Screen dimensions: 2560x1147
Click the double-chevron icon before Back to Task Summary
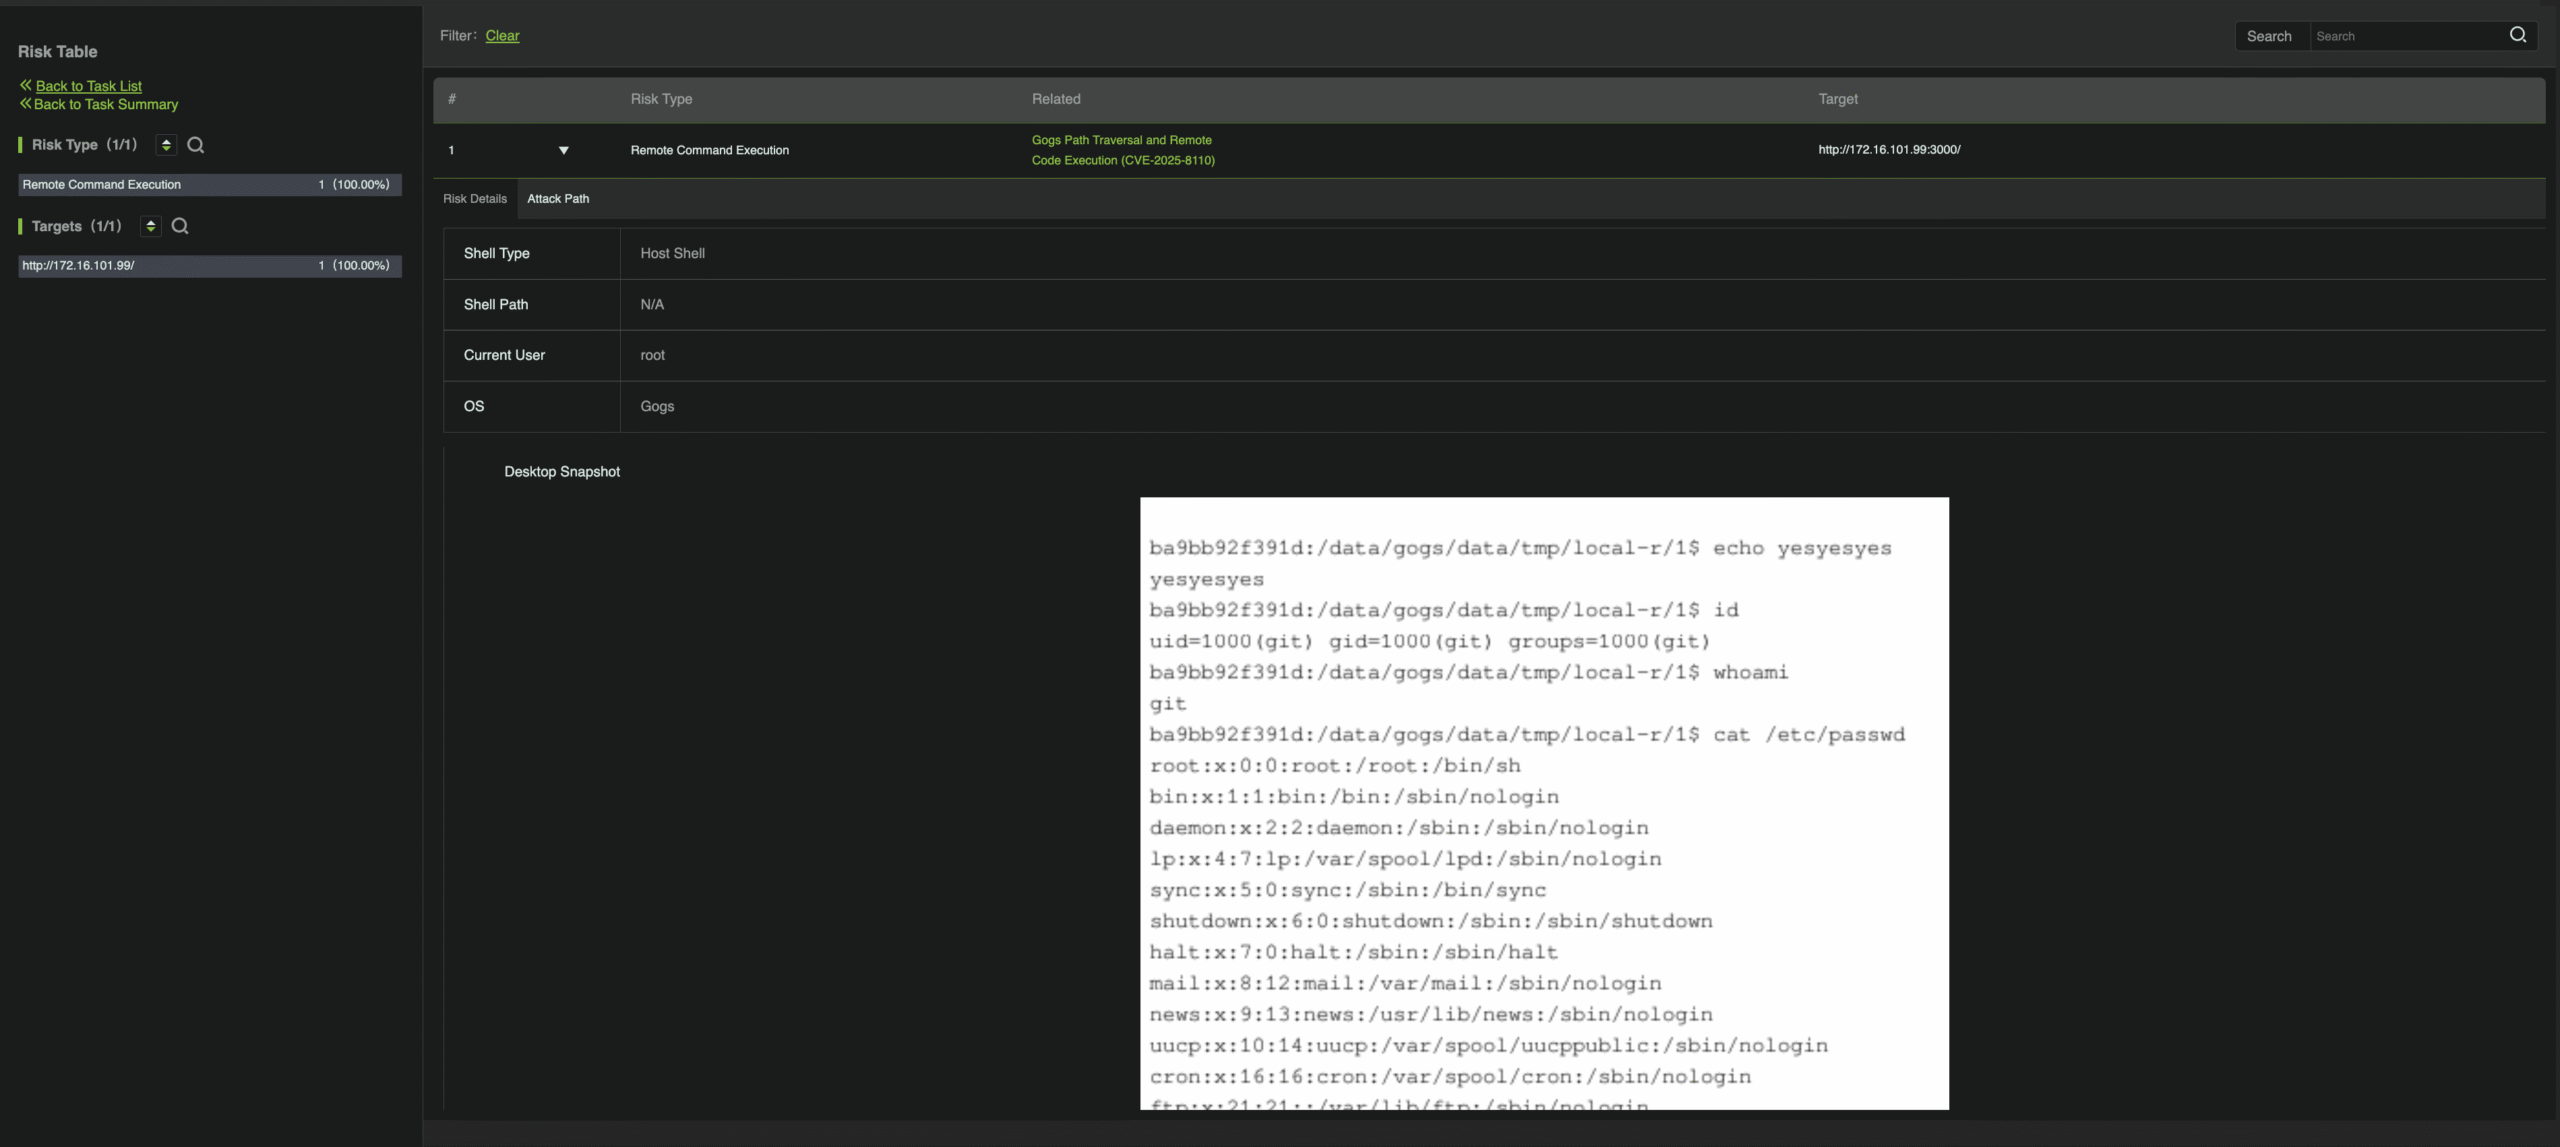25,104
